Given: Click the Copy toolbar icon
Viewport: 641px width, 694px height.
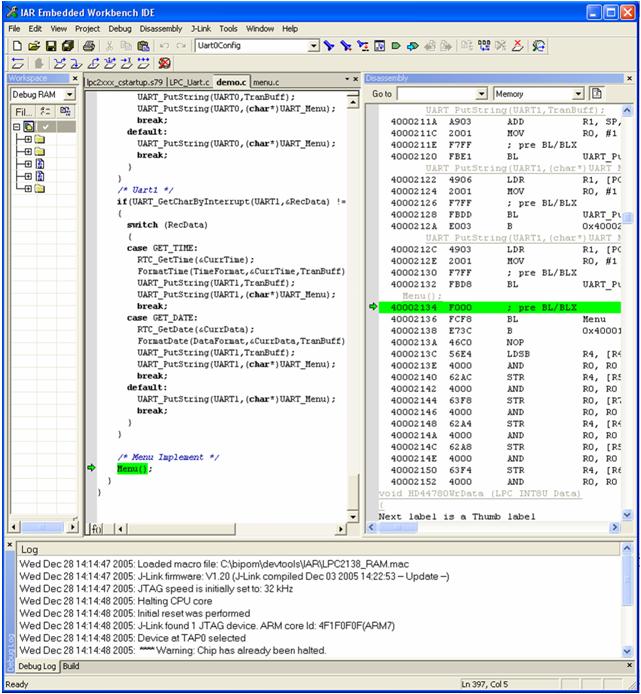Looking at the screenshot, I should point(126,46).
